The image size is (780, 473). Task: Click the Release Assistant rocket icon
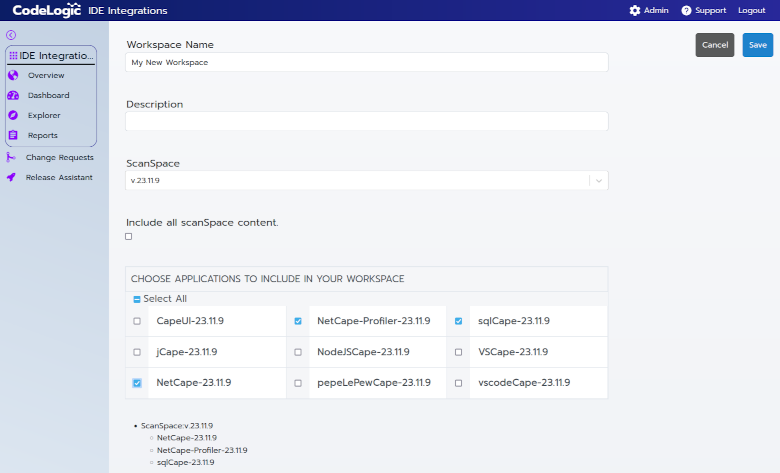11,177
